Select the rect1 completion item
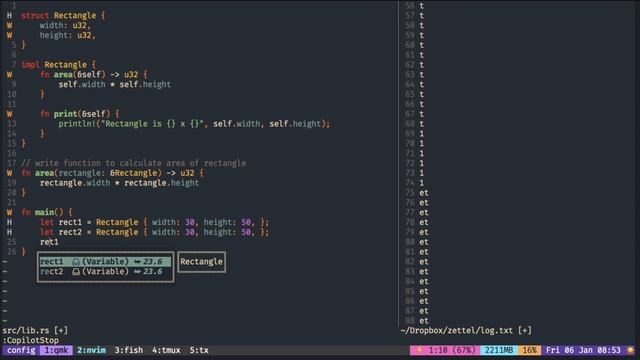Image resolution: width=640 pixels, height=360 pixels. click(105, 262)
